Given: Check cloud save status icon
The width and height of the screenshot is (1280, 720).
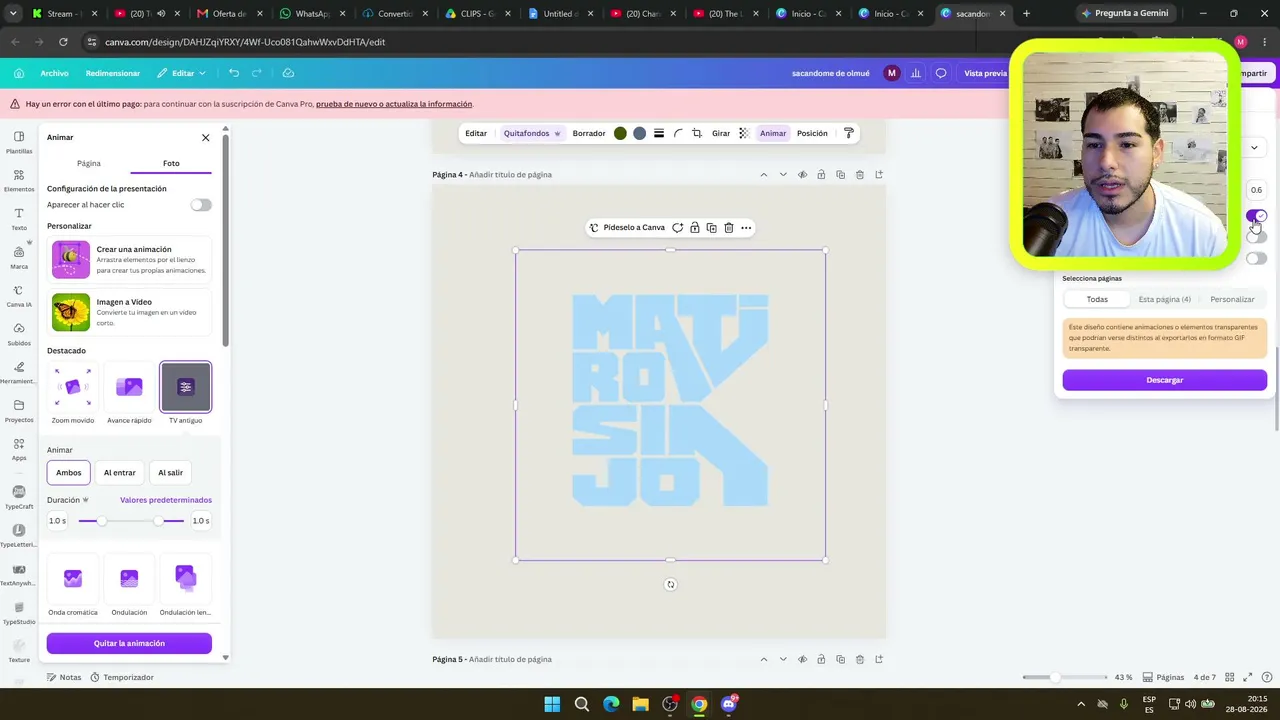Looking at the screenshot, I should pos(288,73).
